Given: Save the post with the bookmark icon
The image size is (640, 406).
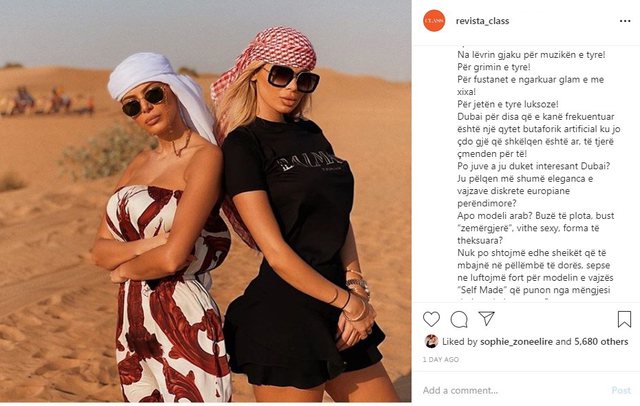Looking at the screenshot, I should (x=624, y=319).
